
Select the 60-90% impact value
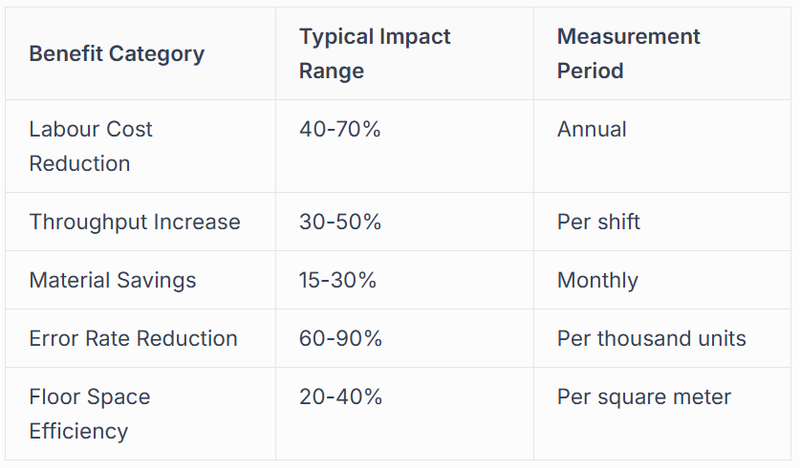pyautogui.click(x=340, y=338)
